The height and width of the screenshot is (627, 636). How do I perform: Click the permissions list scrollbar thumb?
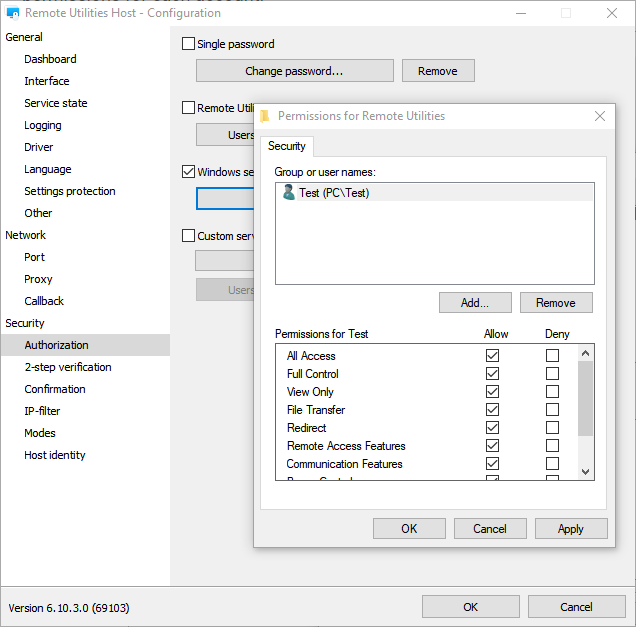tap(585, 398)
